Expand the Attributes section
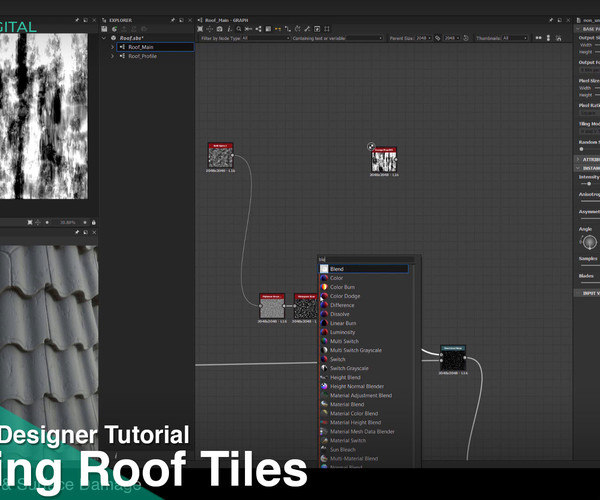The height and width of the screenshot is (500, 600). [578, 159]
